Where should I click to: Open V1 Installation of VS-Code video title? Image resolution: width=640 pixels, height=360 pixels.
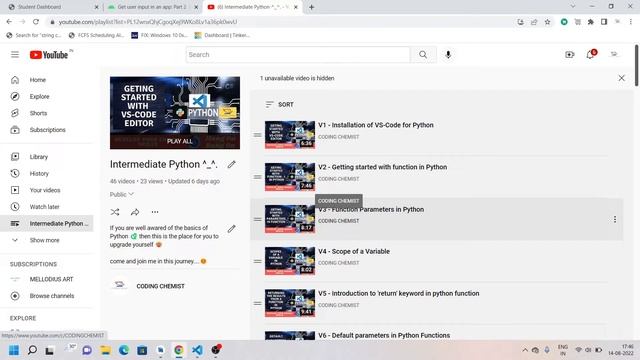376,125
